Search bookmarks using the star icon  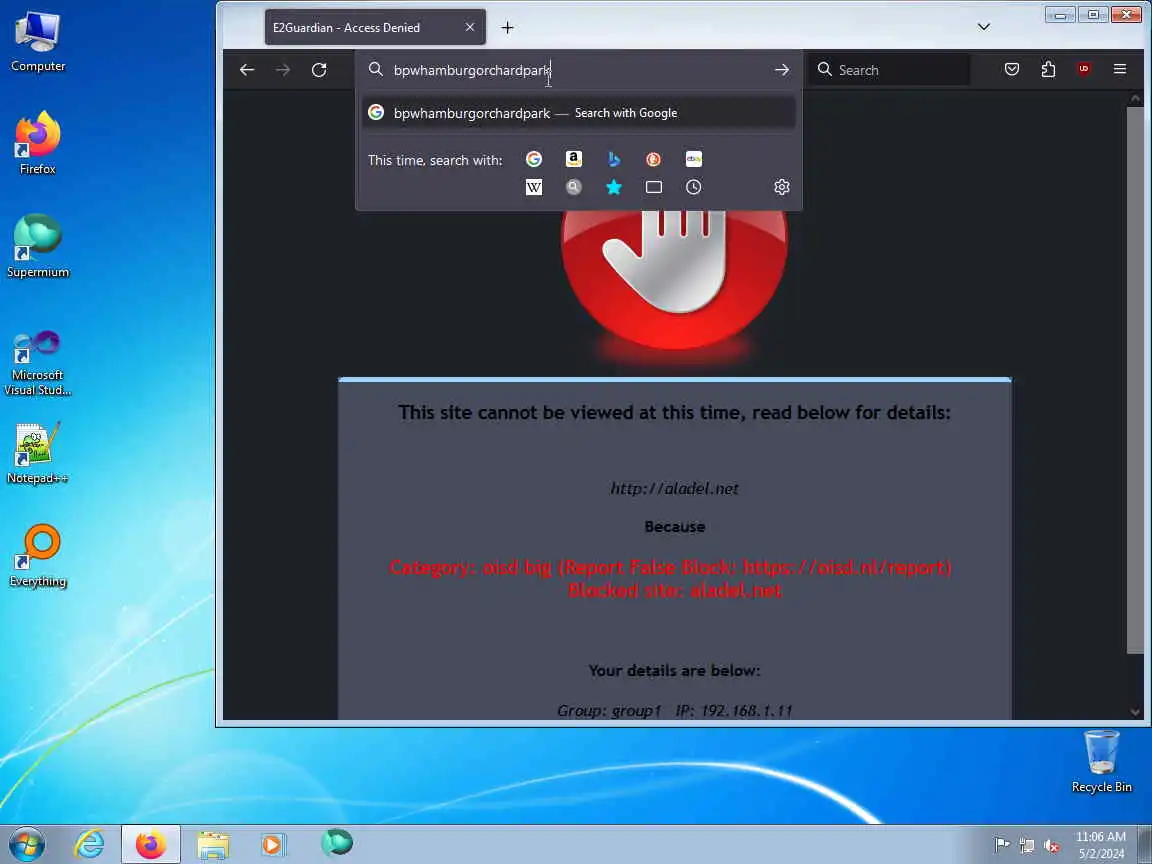(x=613, y=187)
